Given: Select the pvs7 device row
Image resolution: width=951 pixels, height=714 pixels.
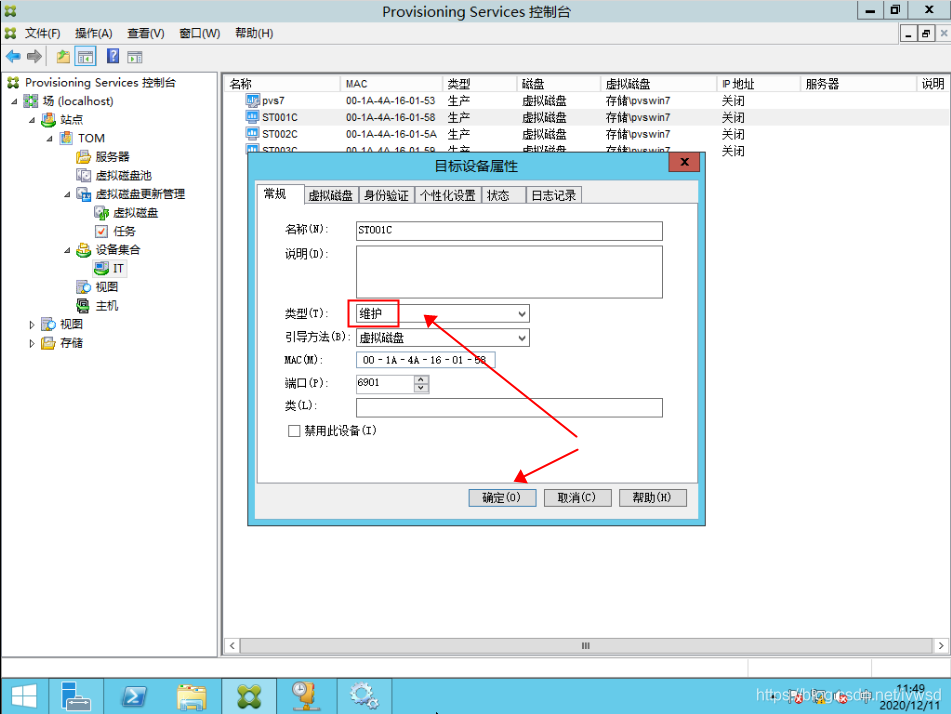Looking at the screenshot, I should [x=273, y=101].
